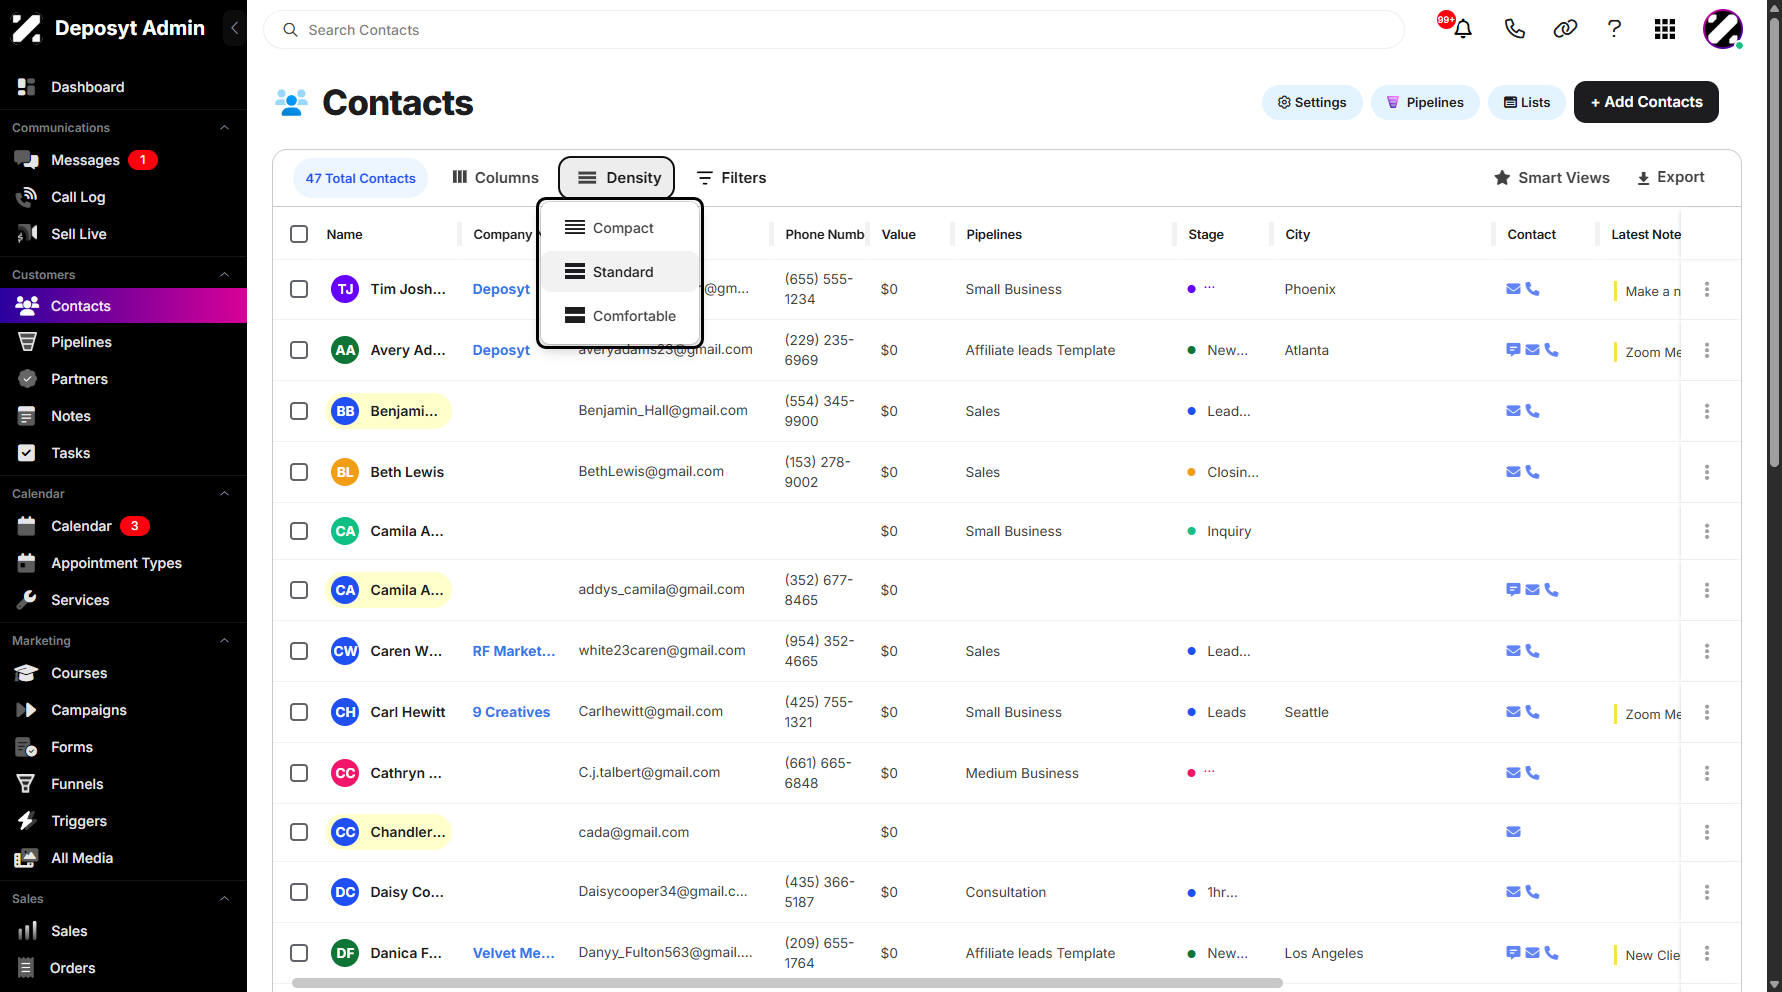Select the Daisy Co row checkbox
Screen dimensions: 1782x992
(299, 892)
